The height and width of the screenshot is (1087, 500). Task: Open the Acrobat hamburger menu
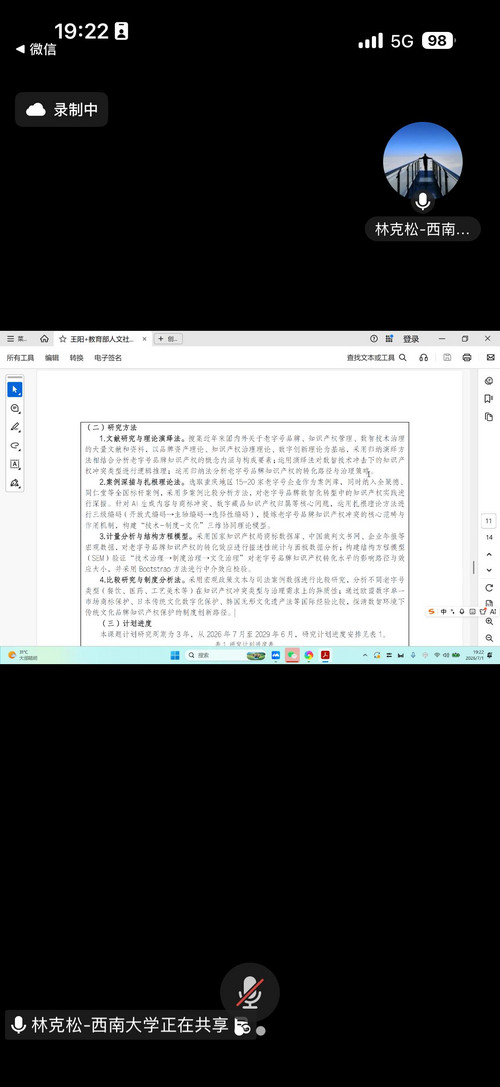point(10,339)
